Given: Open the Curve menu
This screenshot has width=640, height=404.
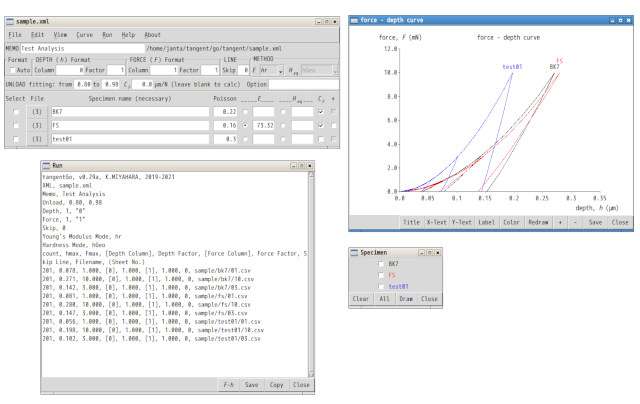Looking at the screenshot, I should (84, 35).
